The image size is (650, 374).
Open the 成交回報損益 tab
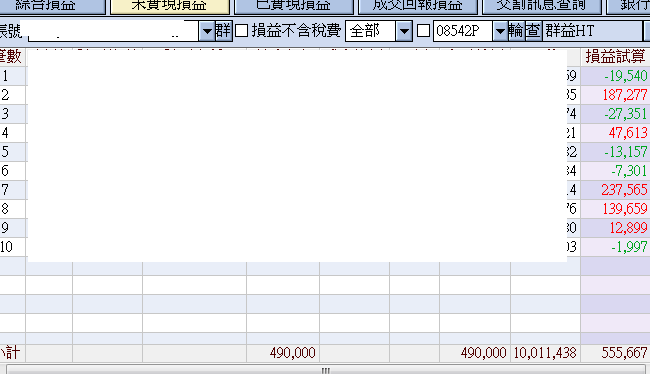click(x=417, y=6)
